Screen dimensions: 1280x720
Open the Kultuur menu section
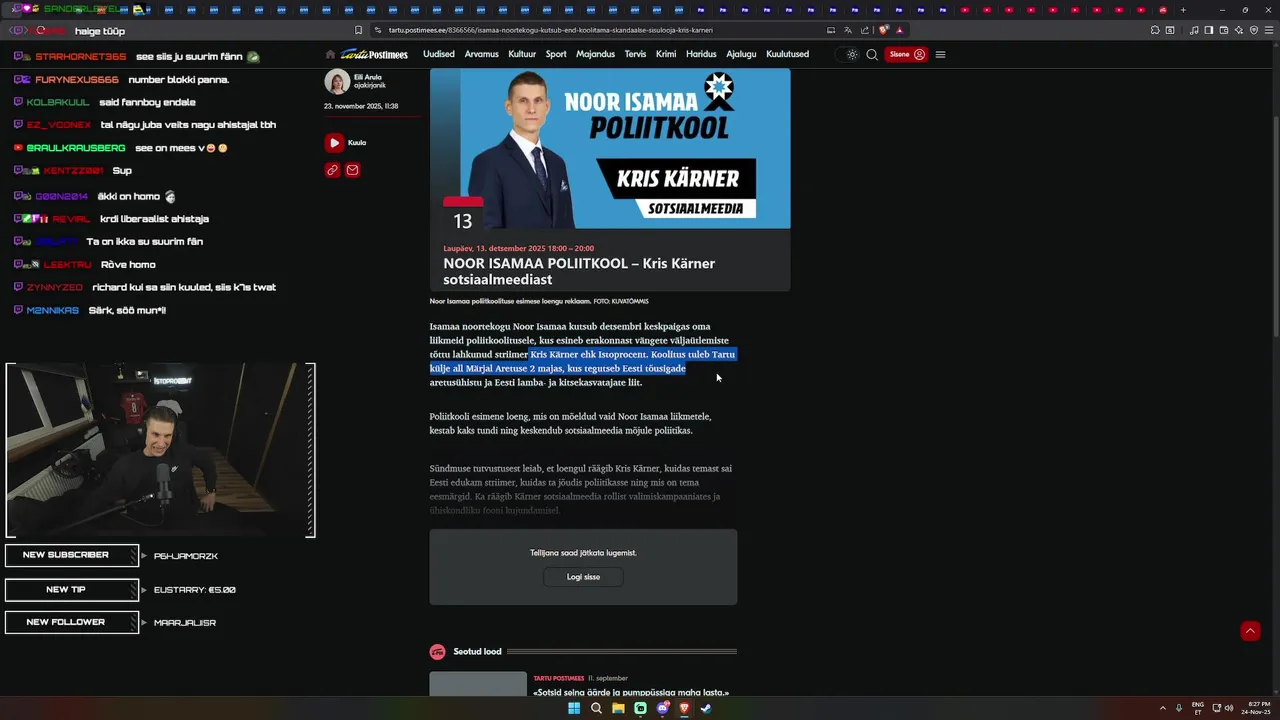point(522,54)
